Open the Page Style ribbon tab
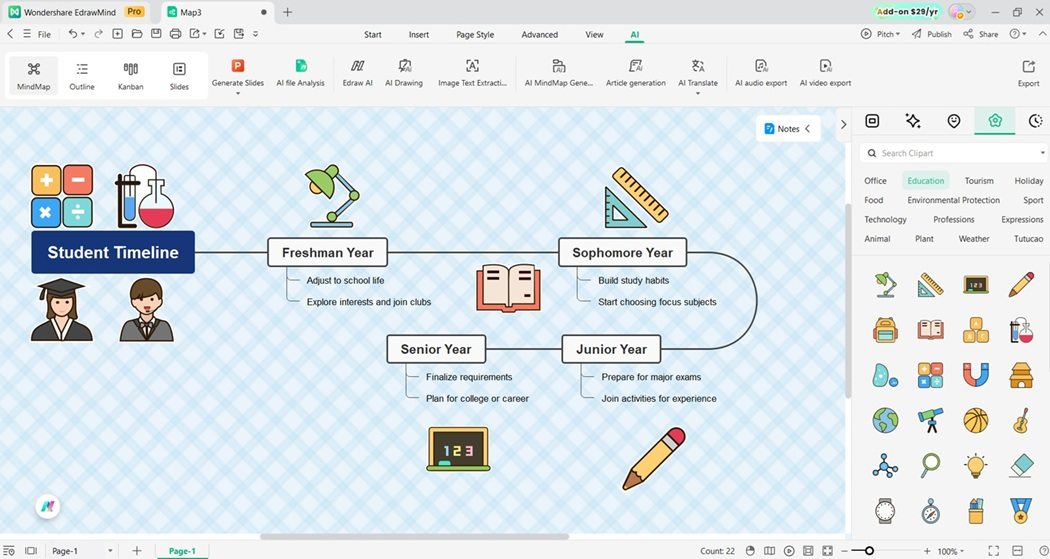Viewport: 1050px width, 559px height. 475,34
